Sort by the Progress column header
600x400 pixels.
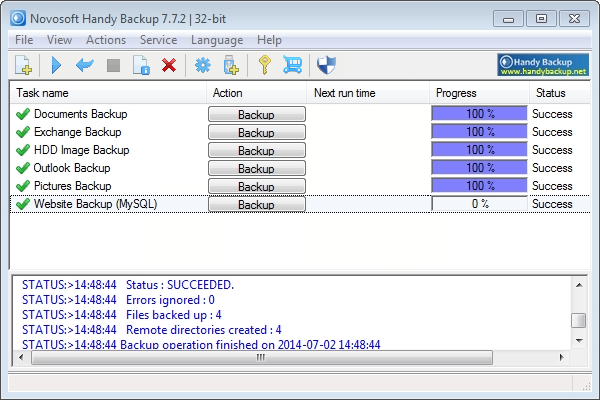click(479, 93)
